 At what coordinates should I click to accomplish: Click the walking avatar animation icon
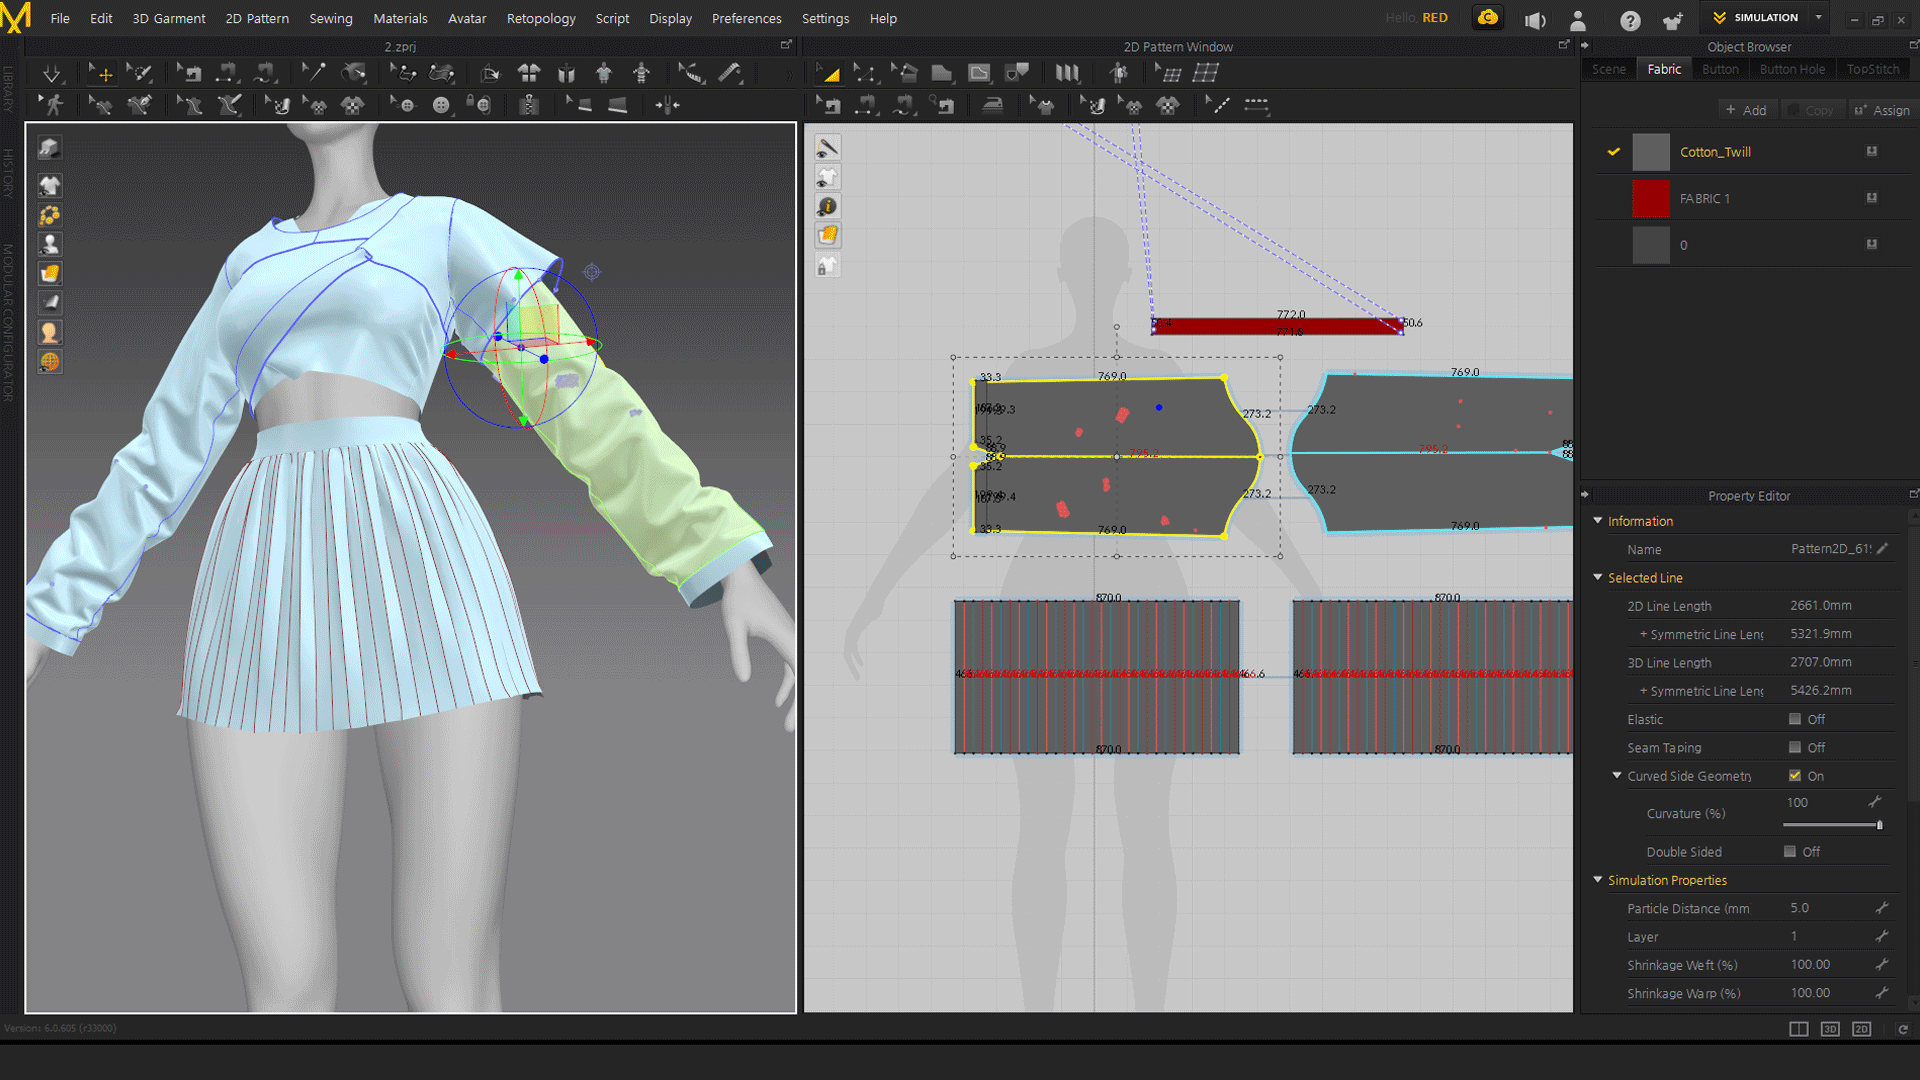coord(51,105)
